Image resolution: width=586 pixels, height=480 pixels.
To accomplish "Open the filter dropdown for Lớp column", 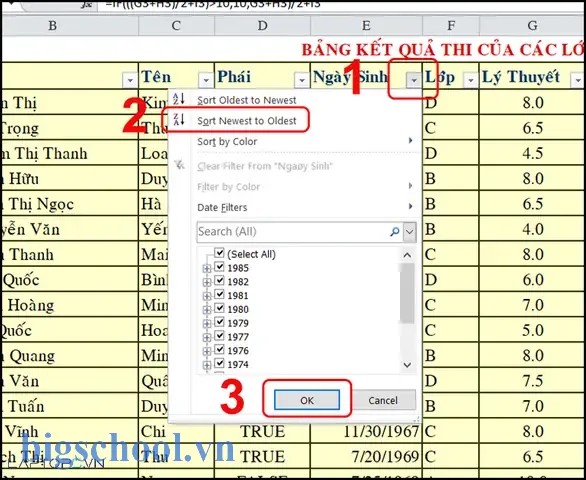I will [471, 80].
